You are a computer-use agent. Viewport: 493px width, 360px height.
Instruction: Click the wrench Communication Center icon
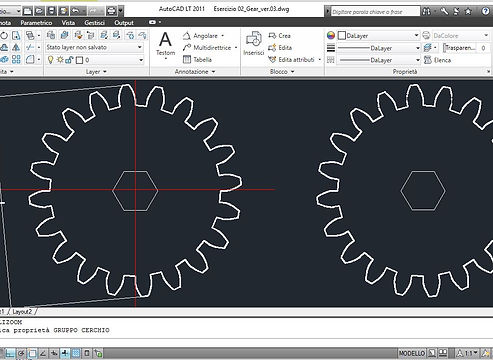(444, 11)
